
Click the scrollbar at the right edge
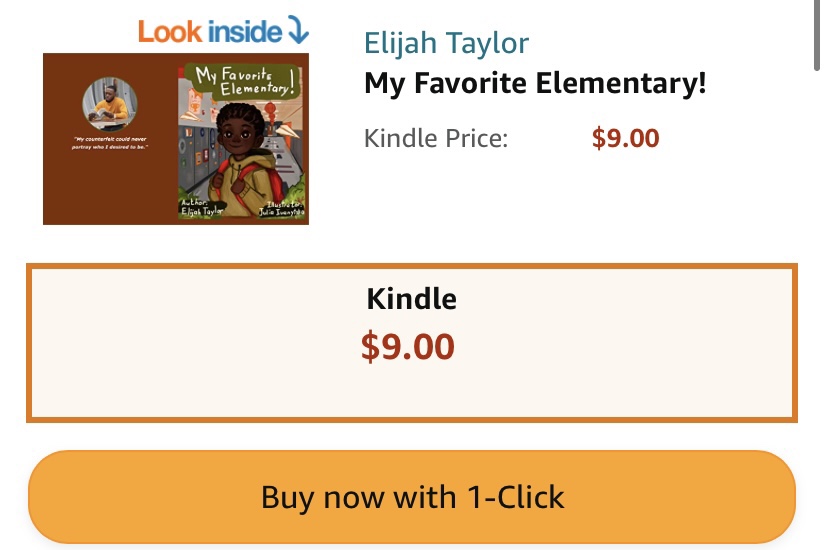pos(817,40)
